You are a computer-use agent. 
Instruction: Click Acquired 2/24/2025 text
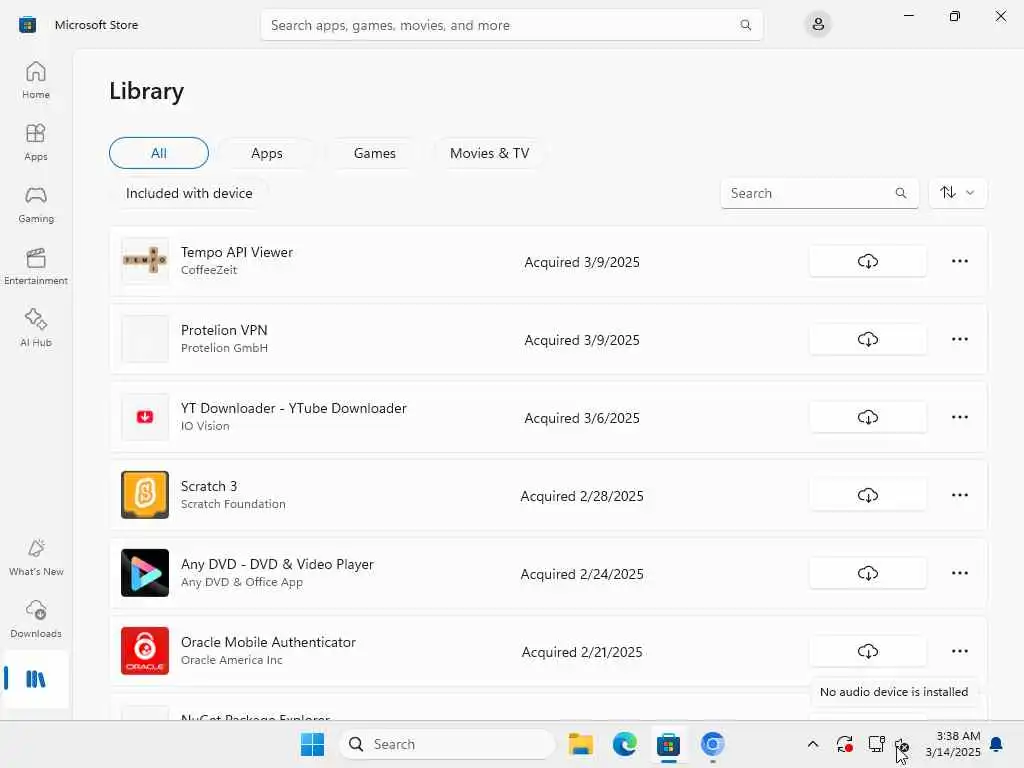point(582,574)
